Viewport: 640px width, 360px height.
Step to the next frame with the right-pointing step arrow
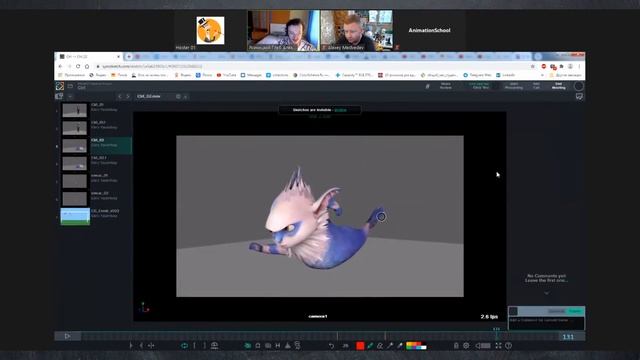pyautogui.click(x=131, y=346)
